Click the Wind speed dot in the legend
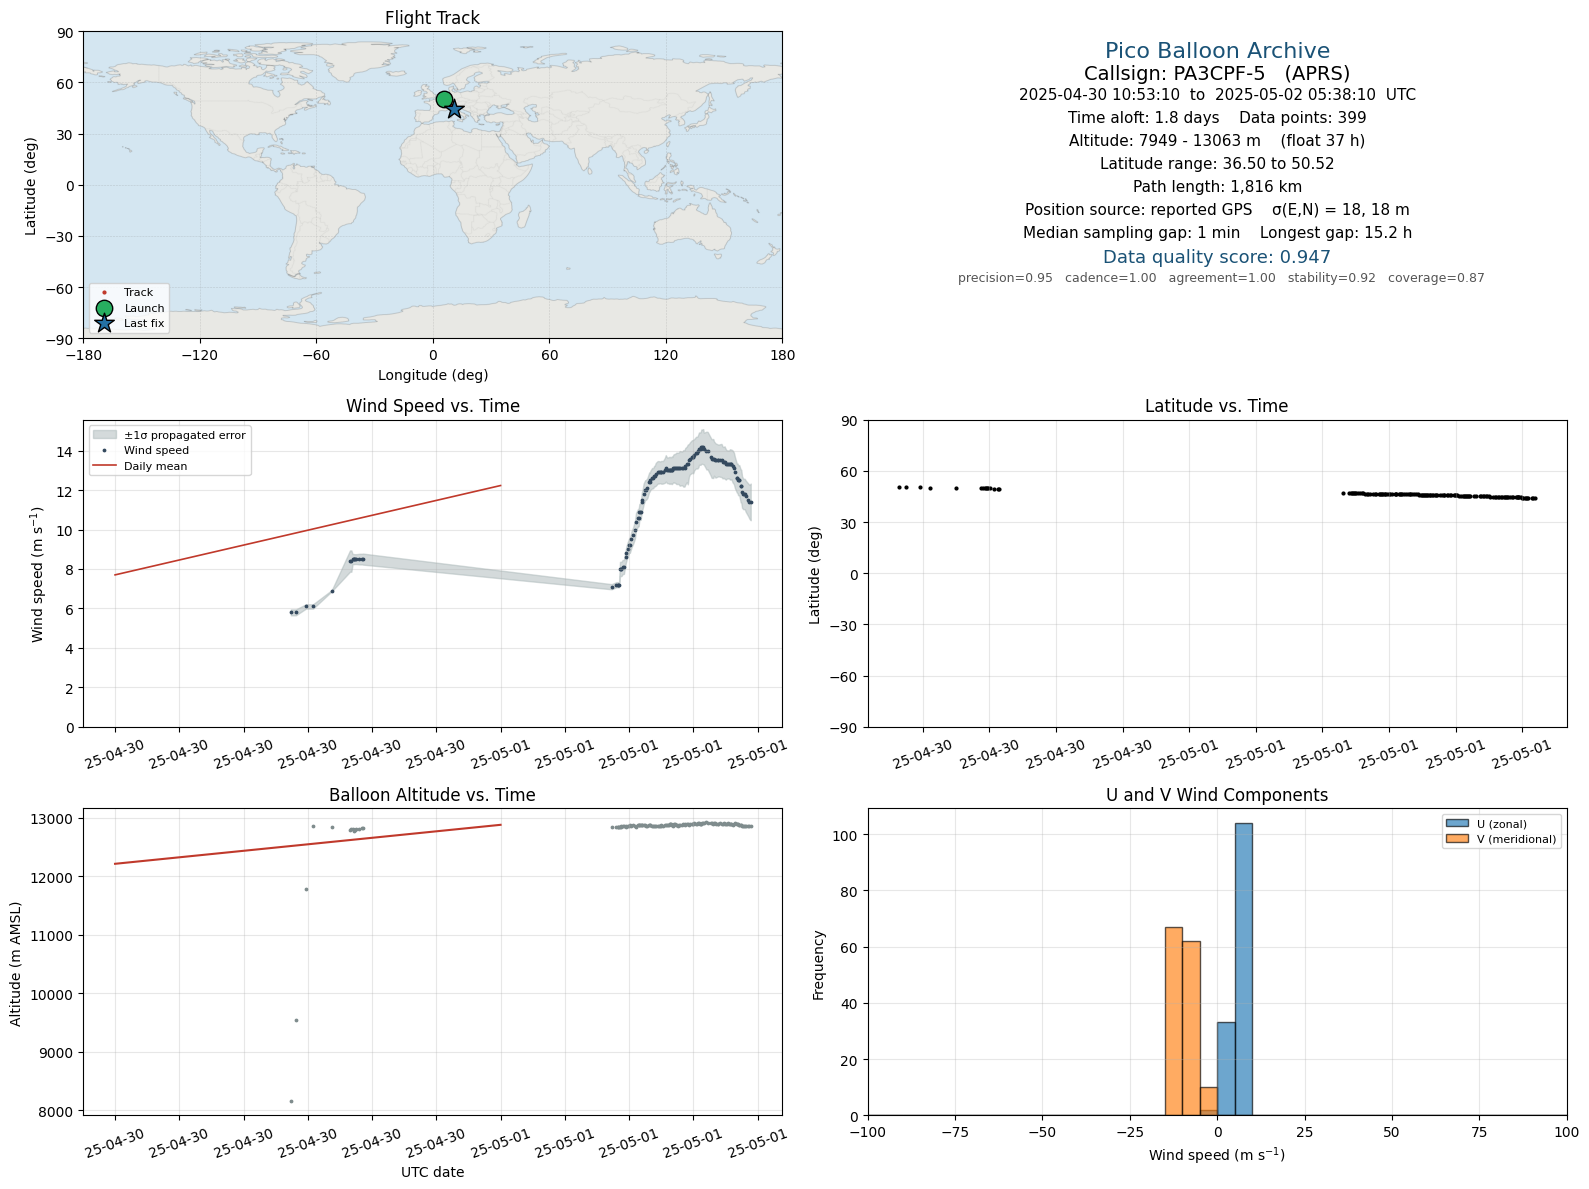1589x1189 pixels. point(105,451)
